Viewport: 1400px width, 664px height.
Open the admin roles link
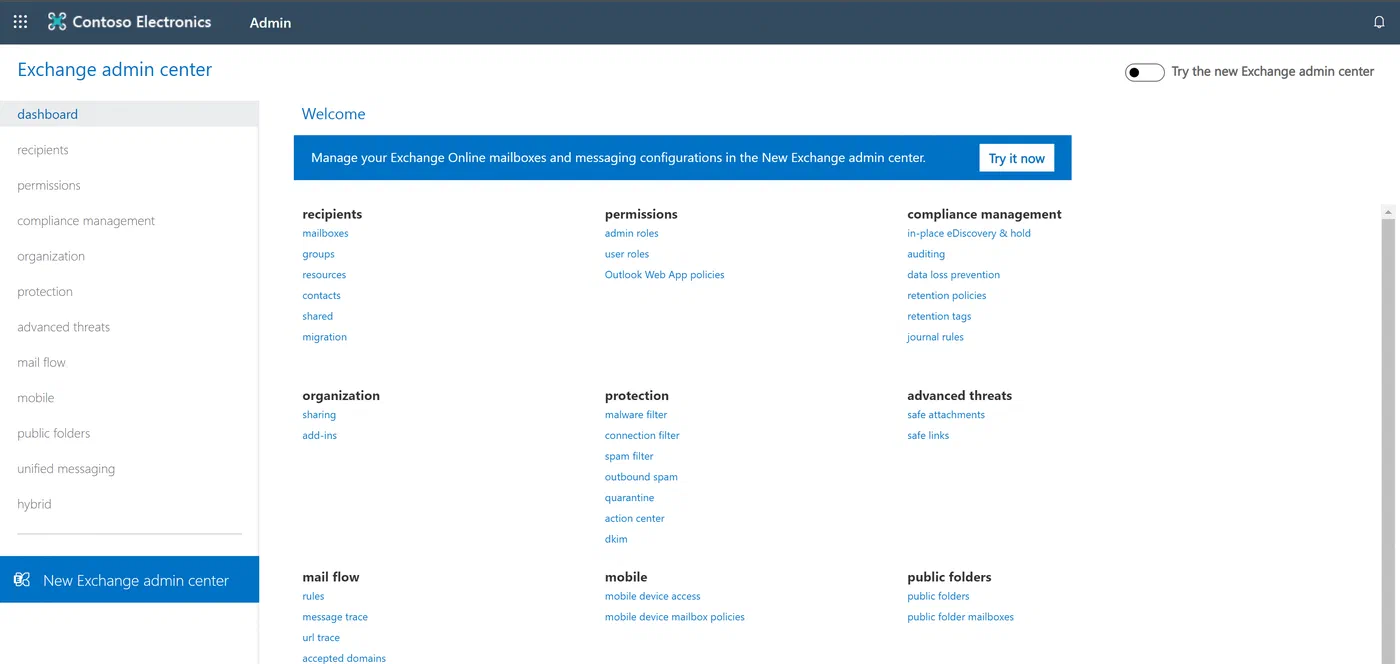click(x=631, y=233)
